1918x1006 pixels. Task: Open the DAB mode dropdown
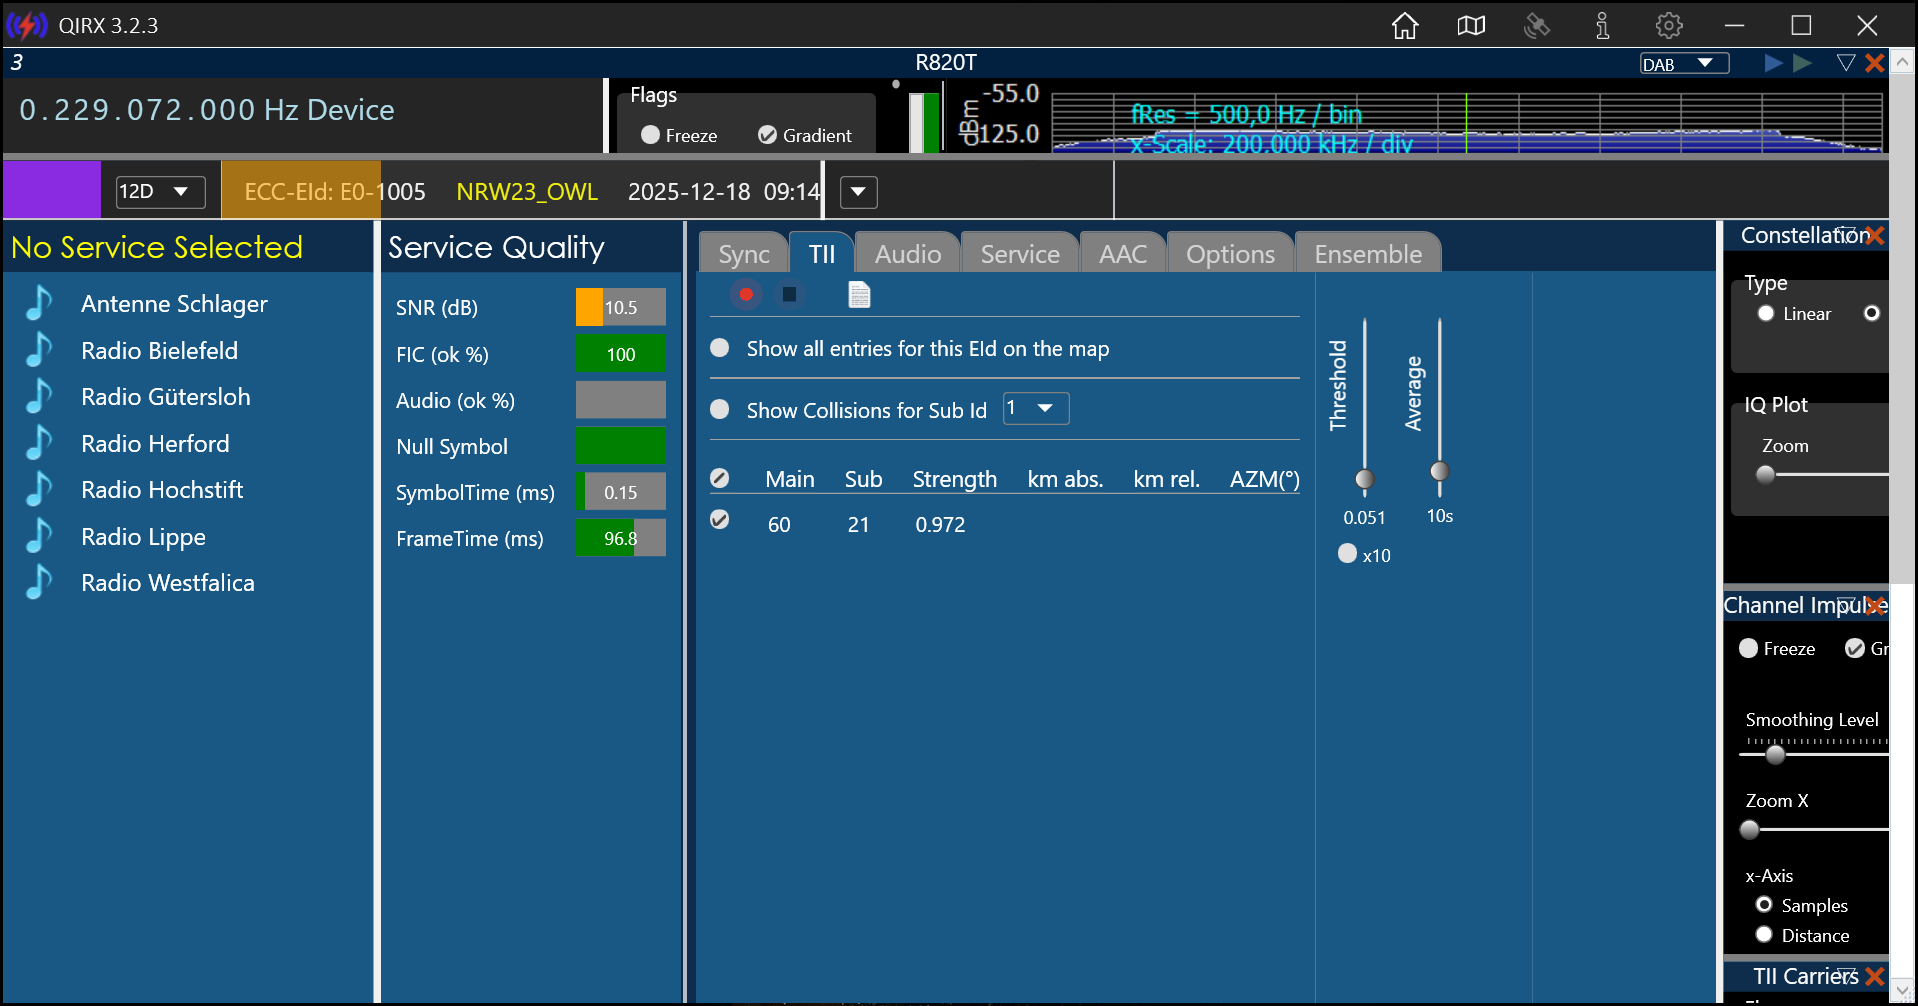pos(1684,64)
